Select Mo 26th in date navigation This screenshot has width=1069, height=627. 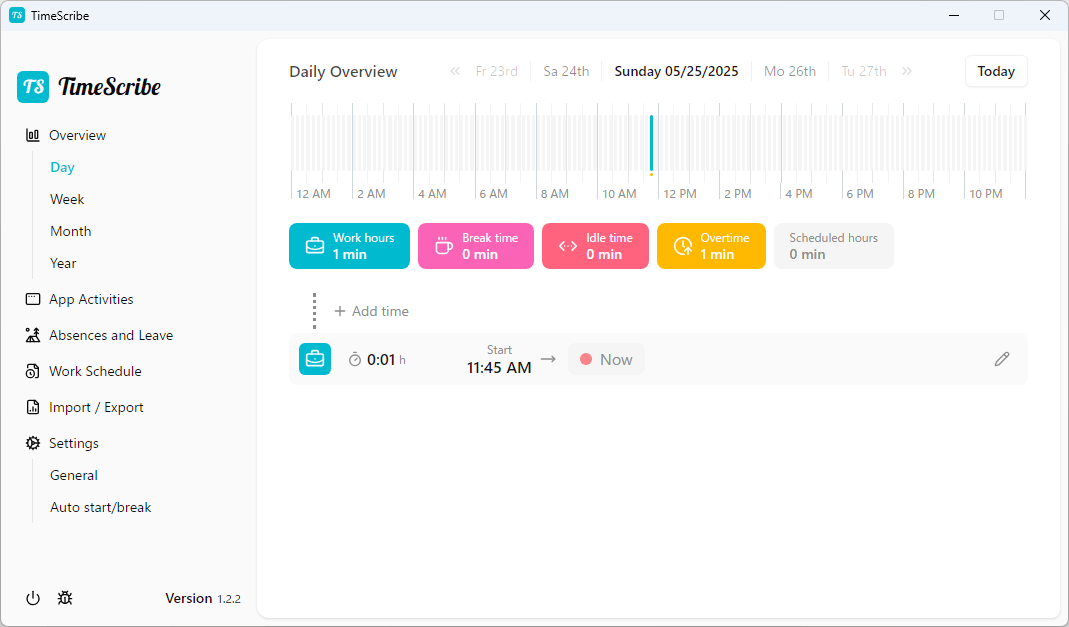click(789, 72)
